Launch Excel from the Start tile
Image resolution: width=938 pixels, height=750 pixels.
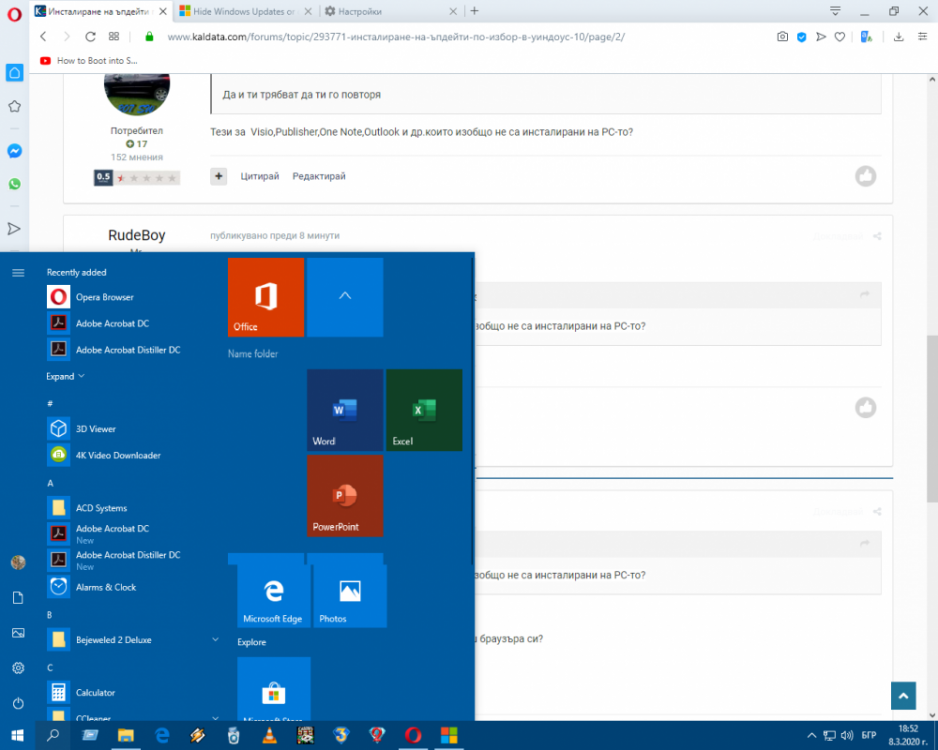(x=424, y=410)
